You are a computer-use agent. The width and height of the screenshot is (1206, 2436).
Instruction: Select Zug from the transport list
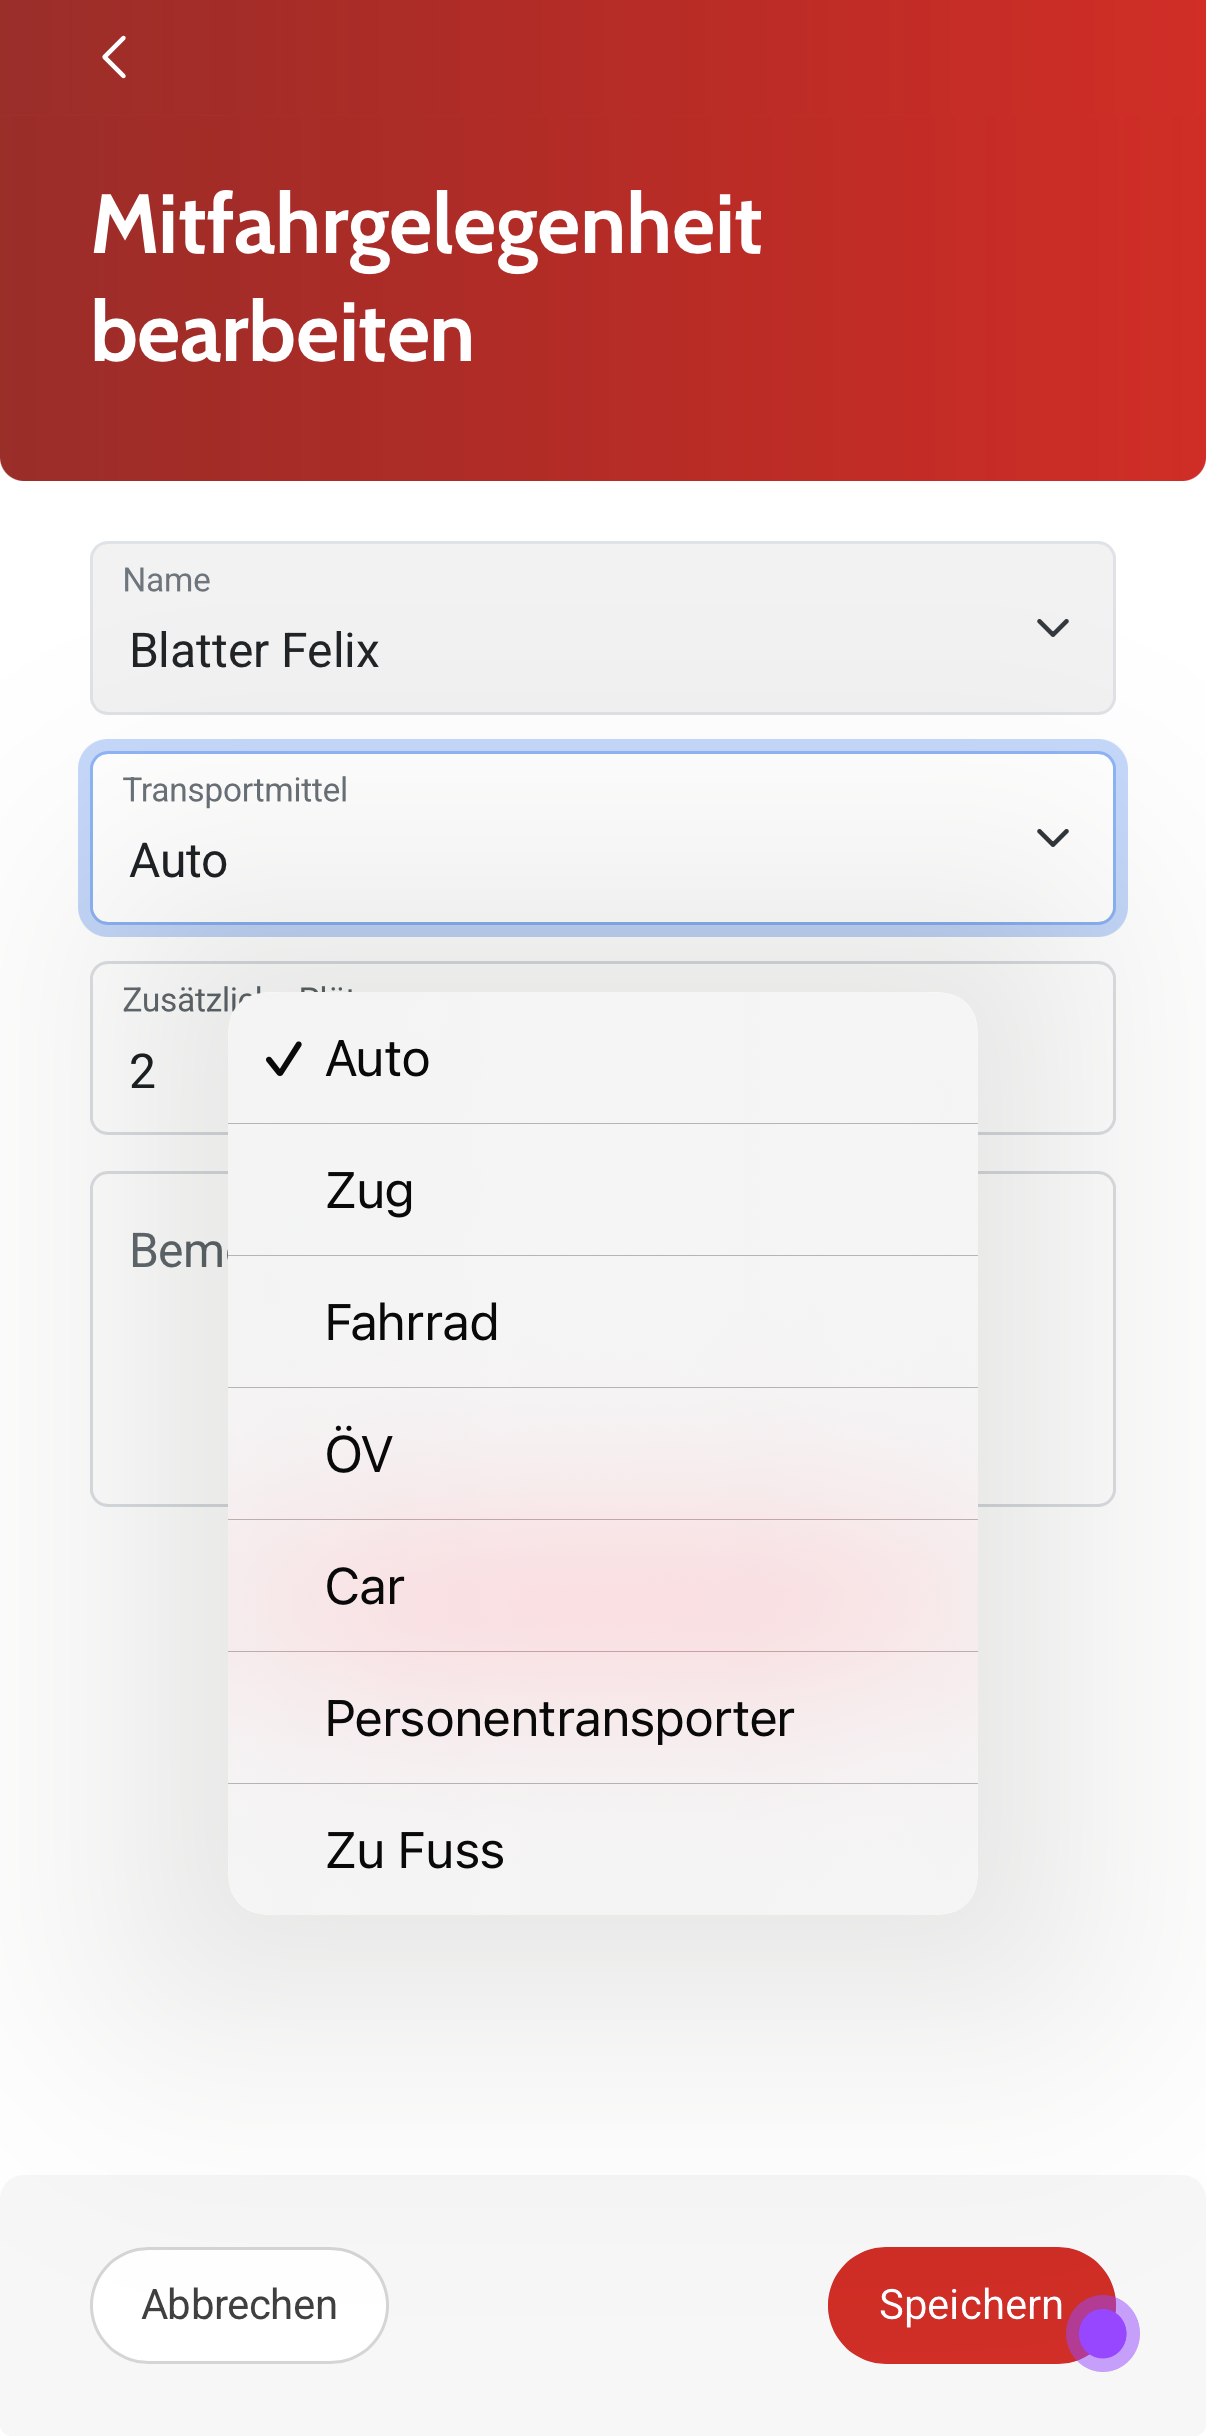(x=602, y=1190)
